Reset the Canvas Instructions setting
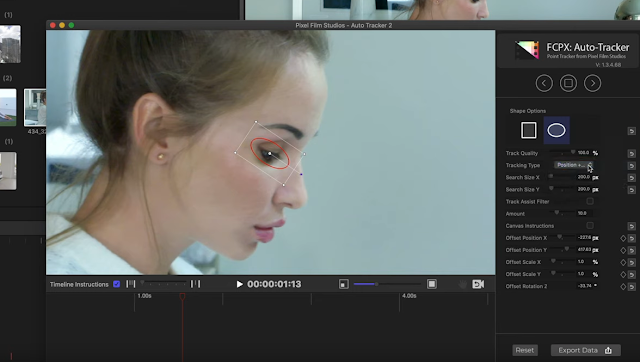This screenshot has width=640, height=362. pos(631,226)
